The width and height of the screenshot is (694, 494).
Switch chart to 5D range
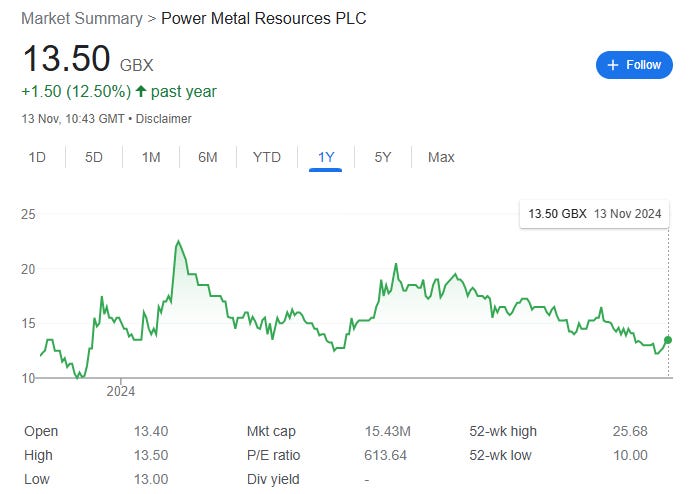click(94, 157)
